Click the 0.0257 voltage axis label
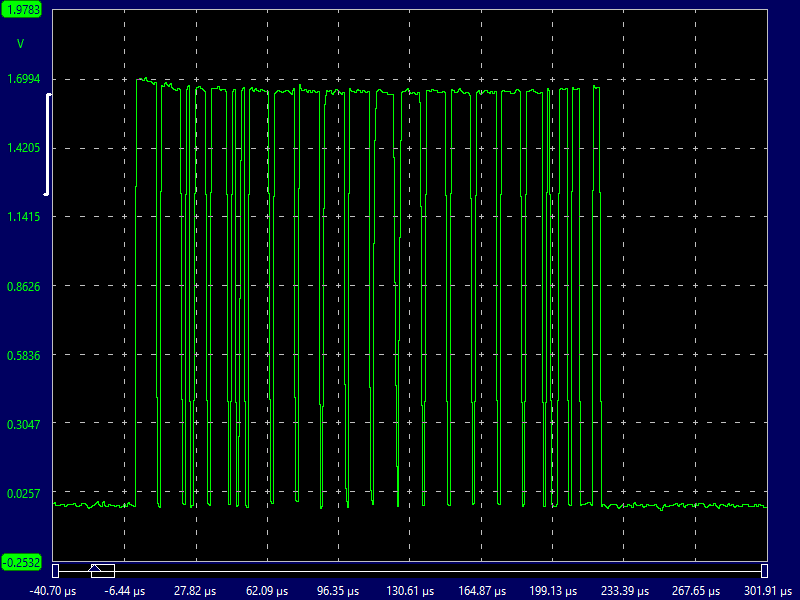Screen dimensions: 800x600 click(x=23, y=493)
